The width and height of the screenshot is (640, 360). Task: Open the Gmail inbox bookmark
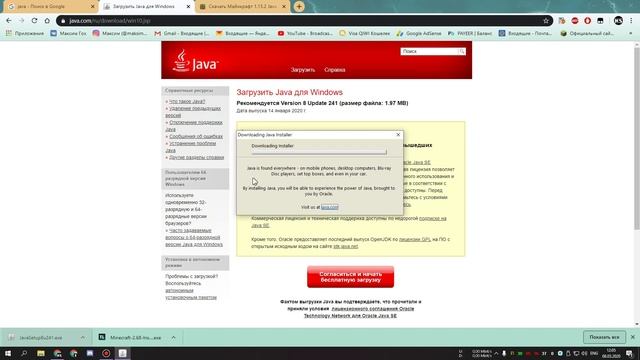click(x=182, y=33)
